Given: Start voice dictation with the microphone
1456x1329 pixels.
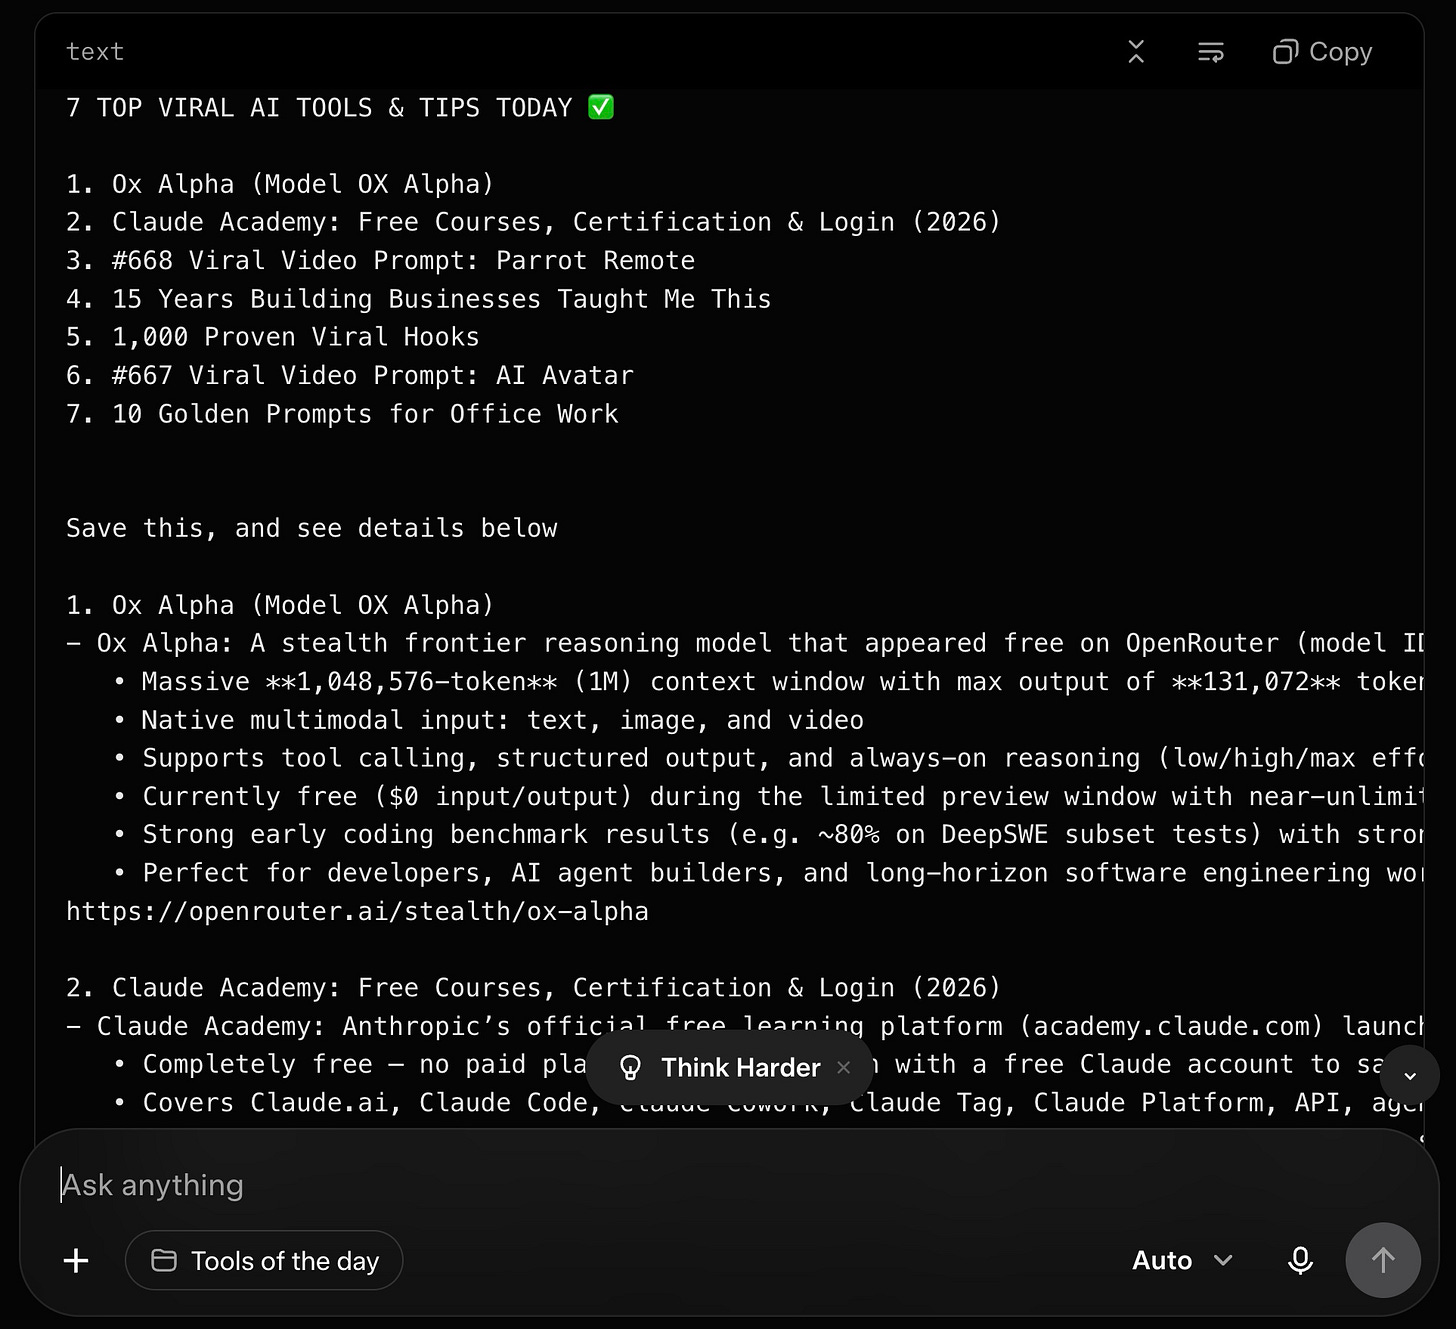Looking at the screenshot, I should [1300, 1260].
